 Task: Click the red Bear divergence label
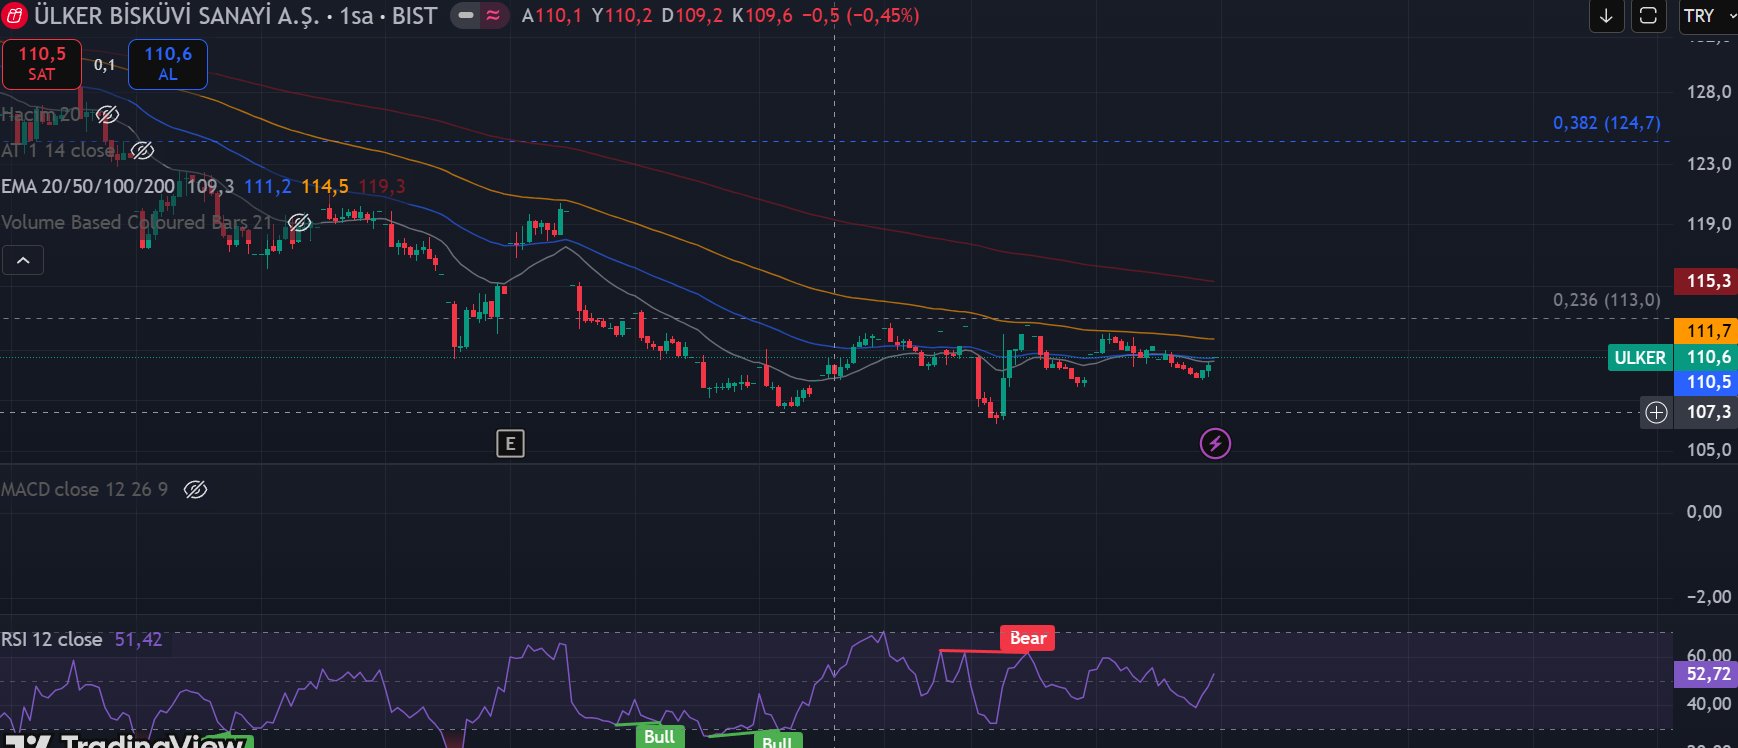[1028, 638]
